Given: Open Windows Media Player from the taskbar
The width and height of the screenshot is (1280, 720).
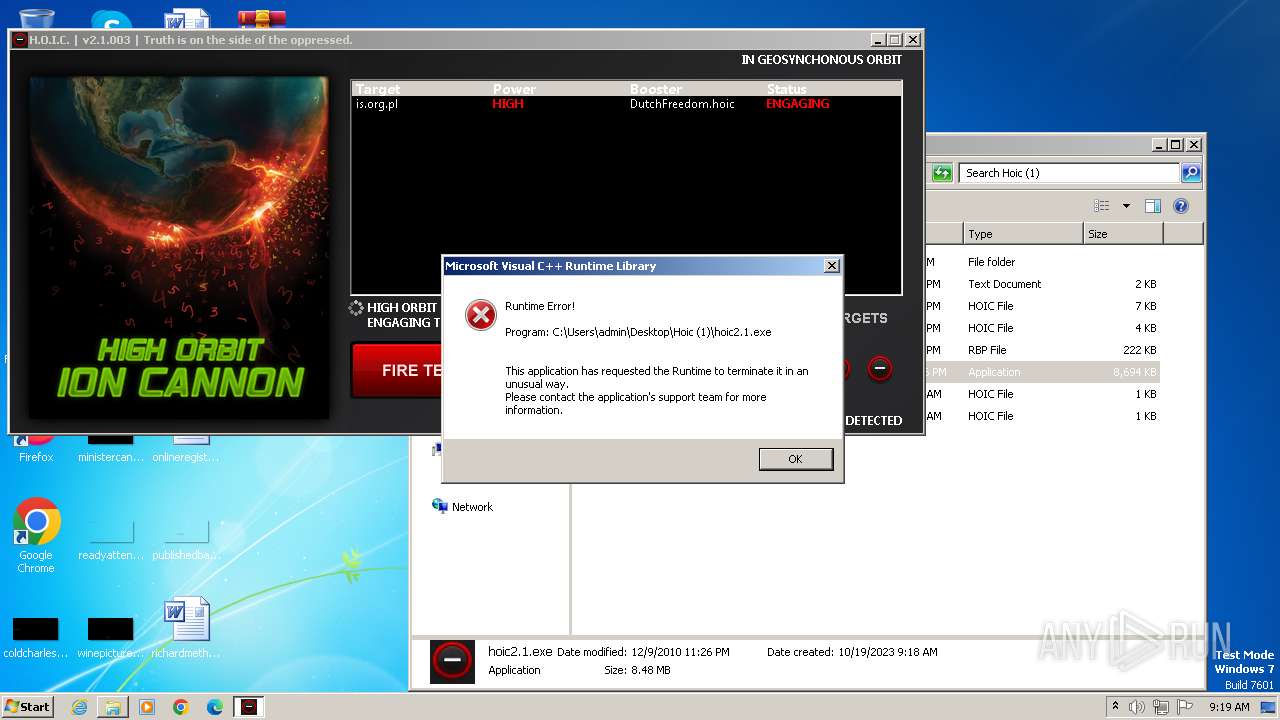Looking at the screenshot, I should (147, 707).
